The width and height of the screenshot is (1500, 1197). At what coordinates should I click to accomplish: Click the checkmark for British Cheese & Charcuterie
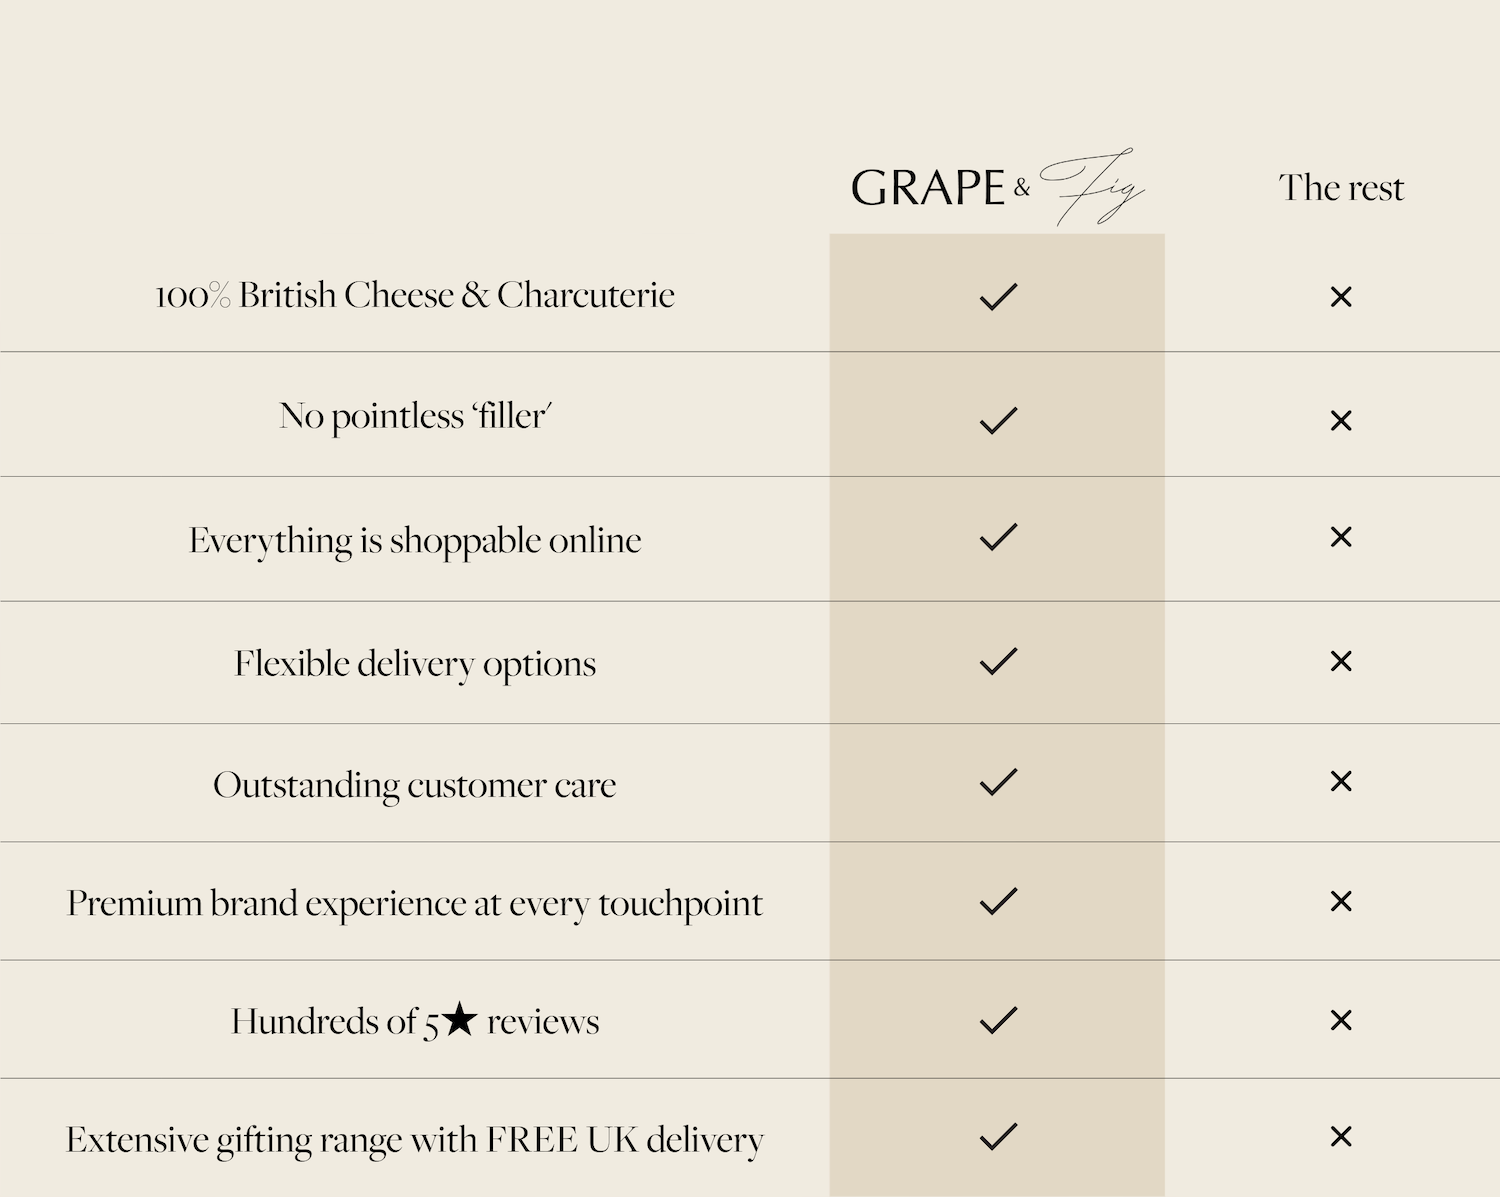coord(998,296)
